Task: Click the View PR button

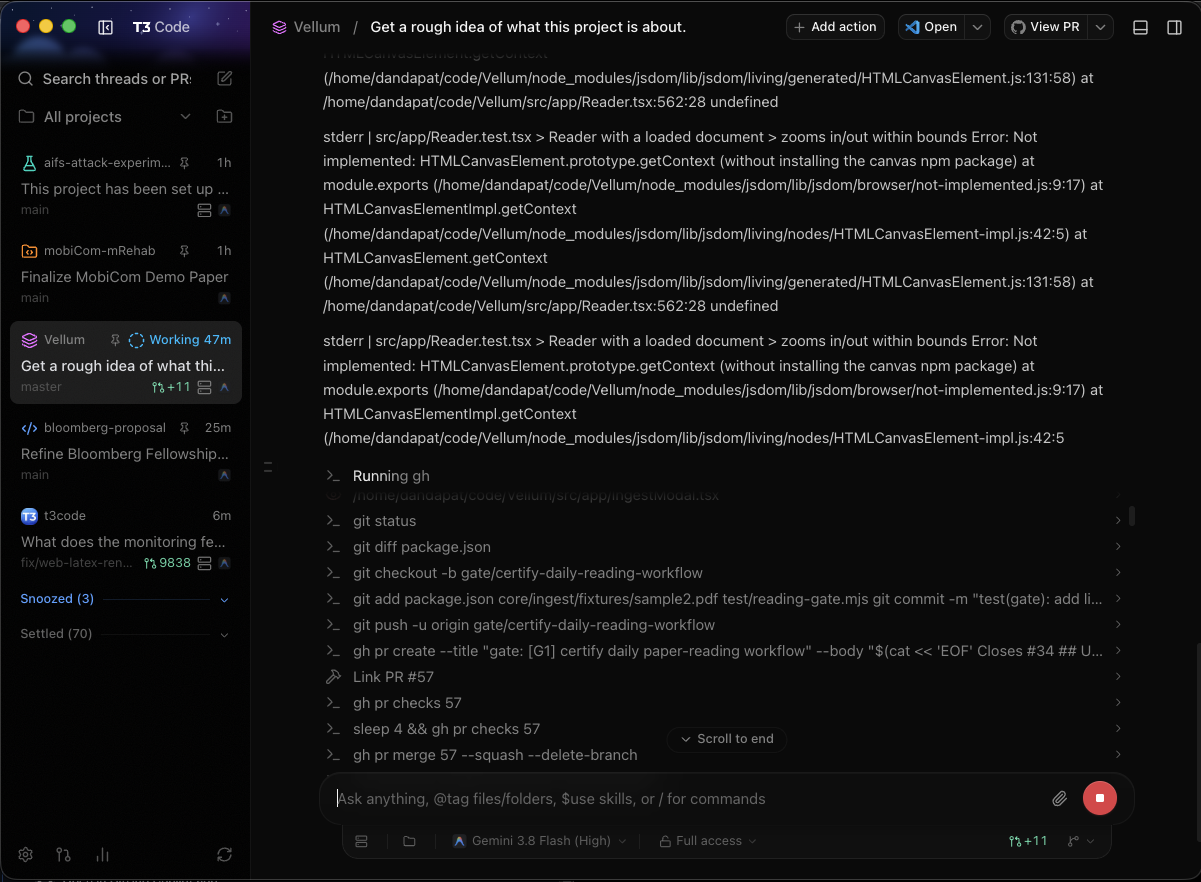Action: (x=1046, y=27)
